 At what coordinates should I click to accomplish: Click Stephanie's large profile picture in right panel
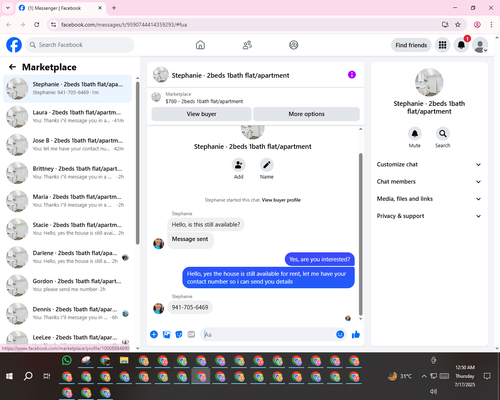click(429, 82)
